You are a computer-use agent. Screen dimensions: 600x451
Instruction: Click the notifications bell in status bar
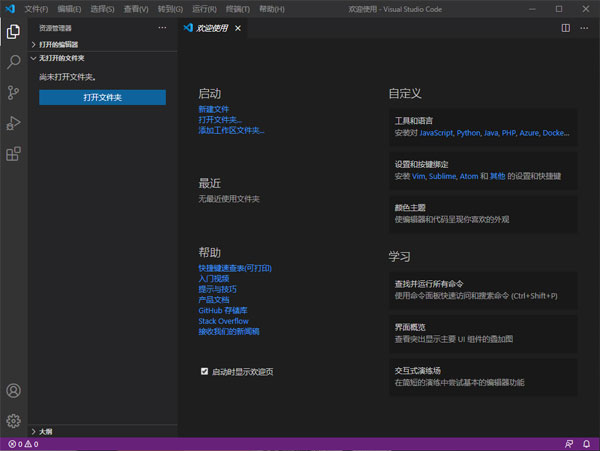tap(588, 444)
